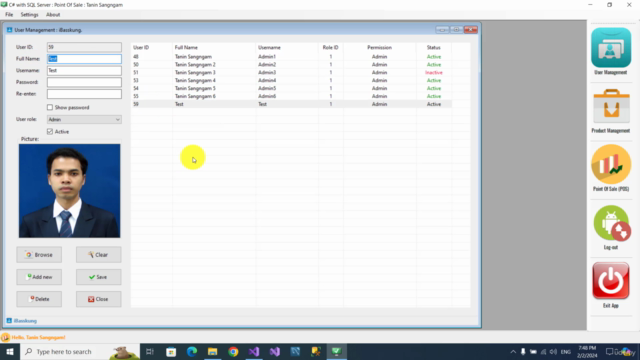Click the Test full name cell in table
Screen dimensions: 640x360
click(x=179, y=104)
